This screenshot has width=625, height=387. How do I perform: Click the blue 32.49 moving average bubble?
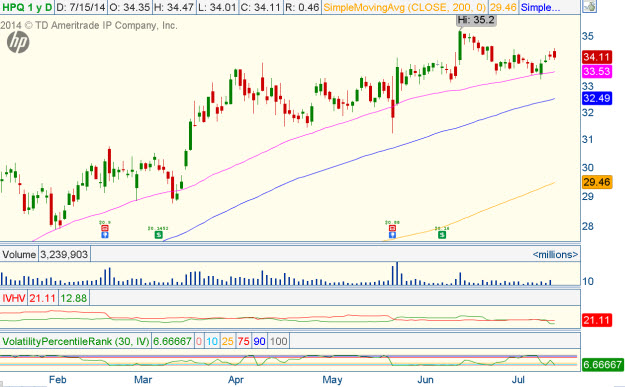[x=597, y=98]
